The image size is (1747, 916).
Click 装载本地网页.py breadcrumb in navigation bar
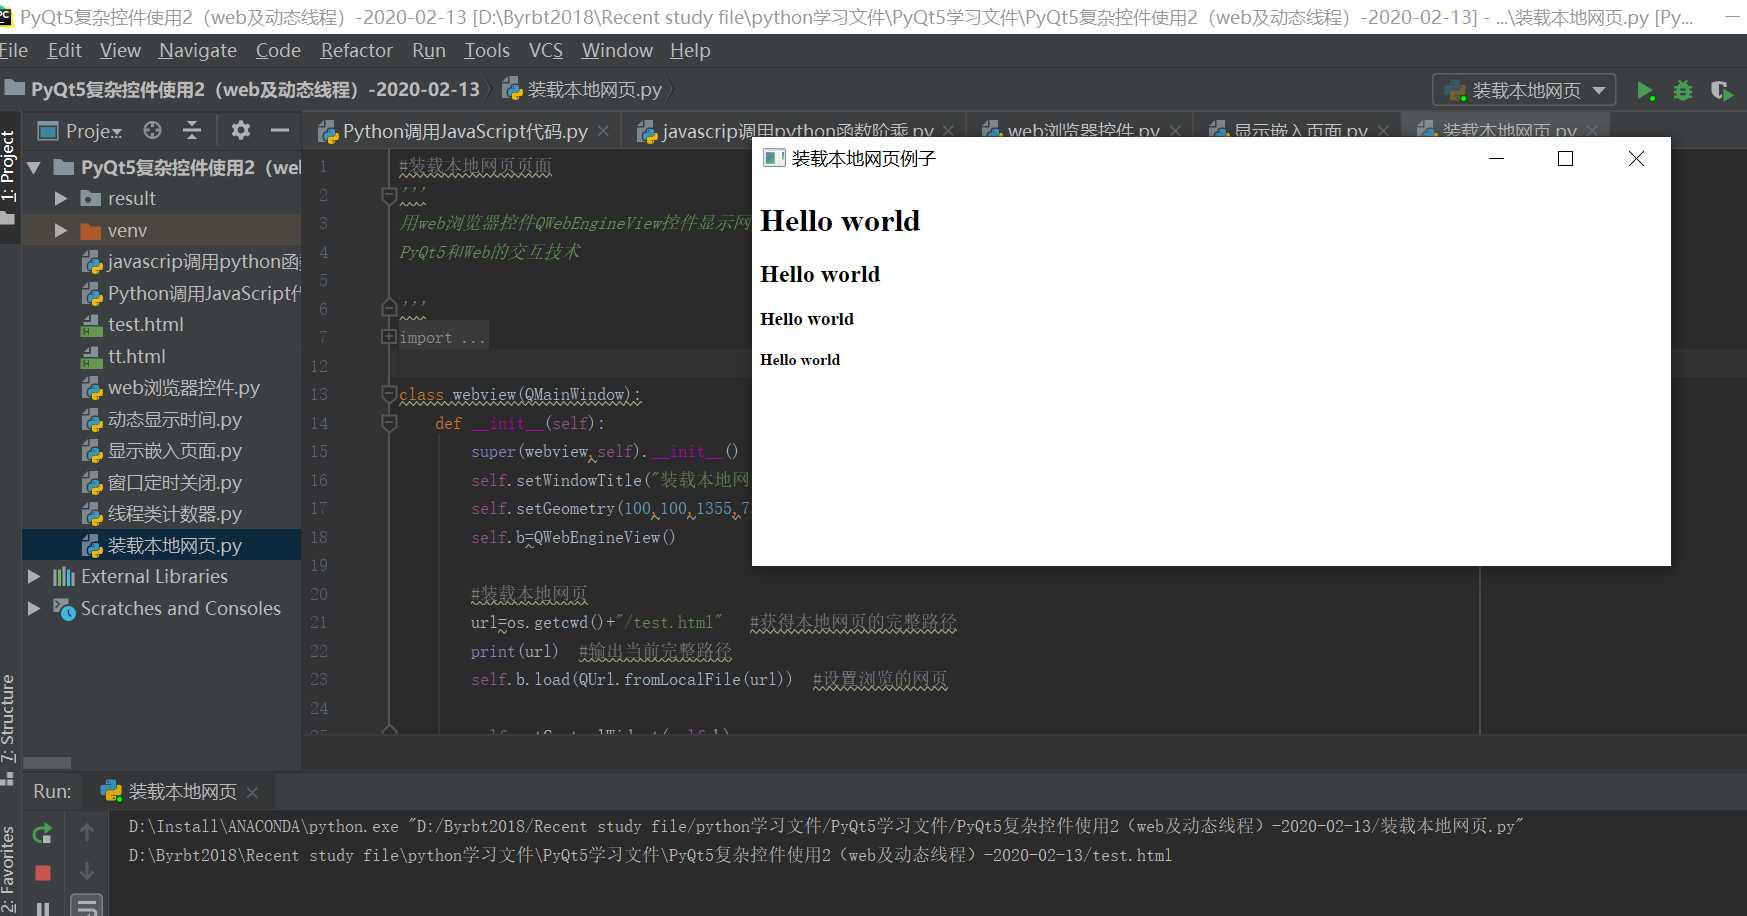click(583, 90)
